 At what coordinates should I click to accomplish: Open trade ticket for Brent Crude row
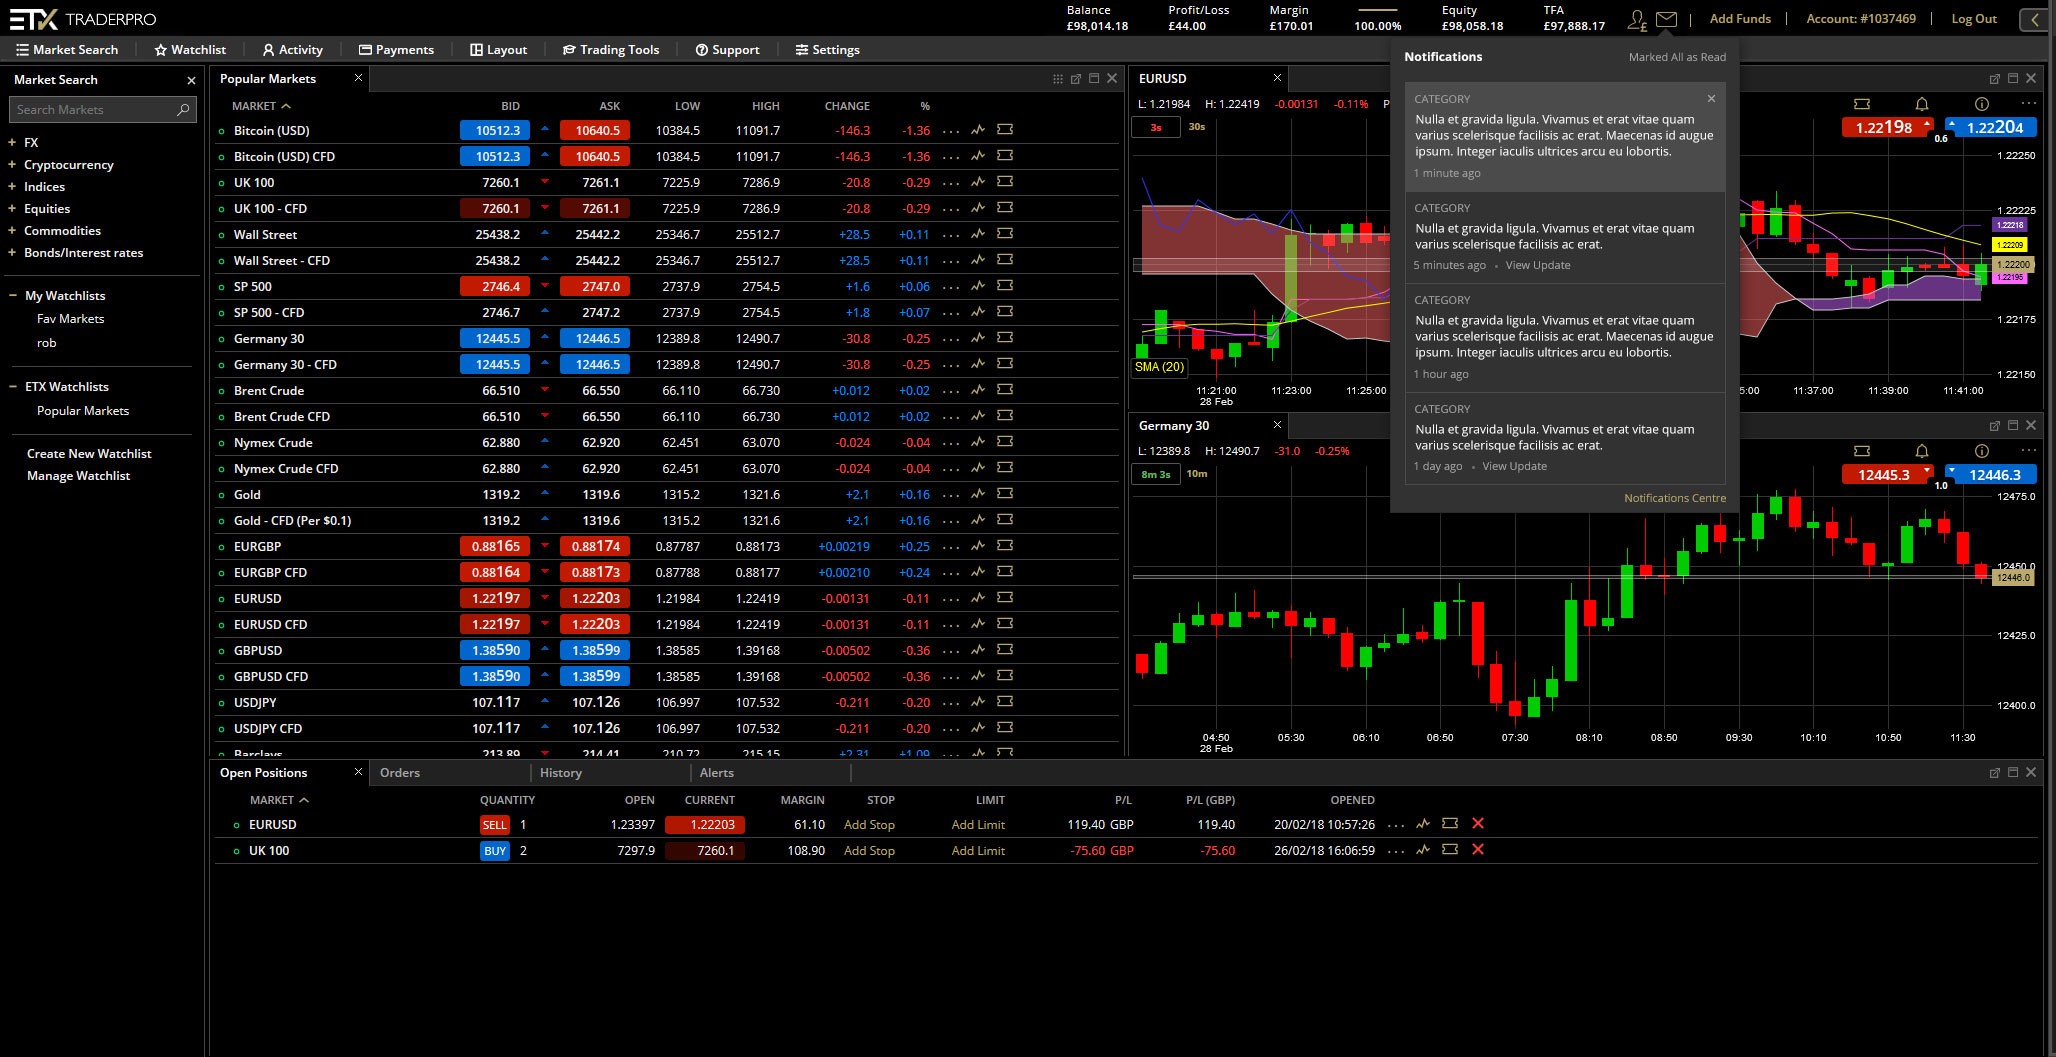point(1005,390)
